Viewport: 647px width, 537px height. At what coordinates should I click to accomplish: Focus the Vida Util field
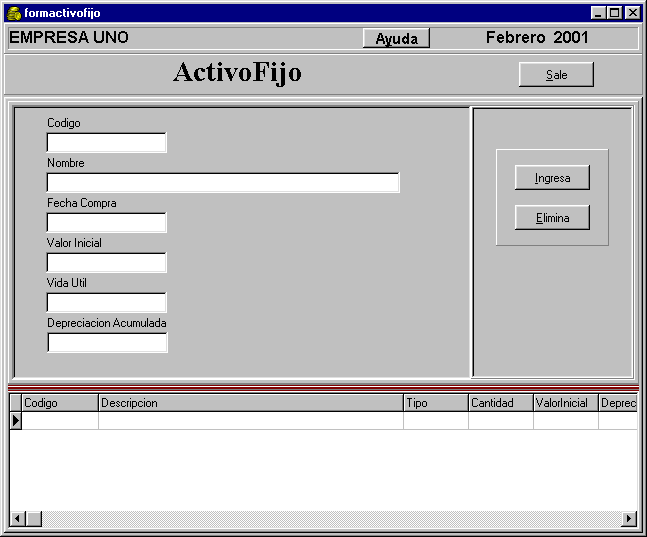tap(106, 303)
